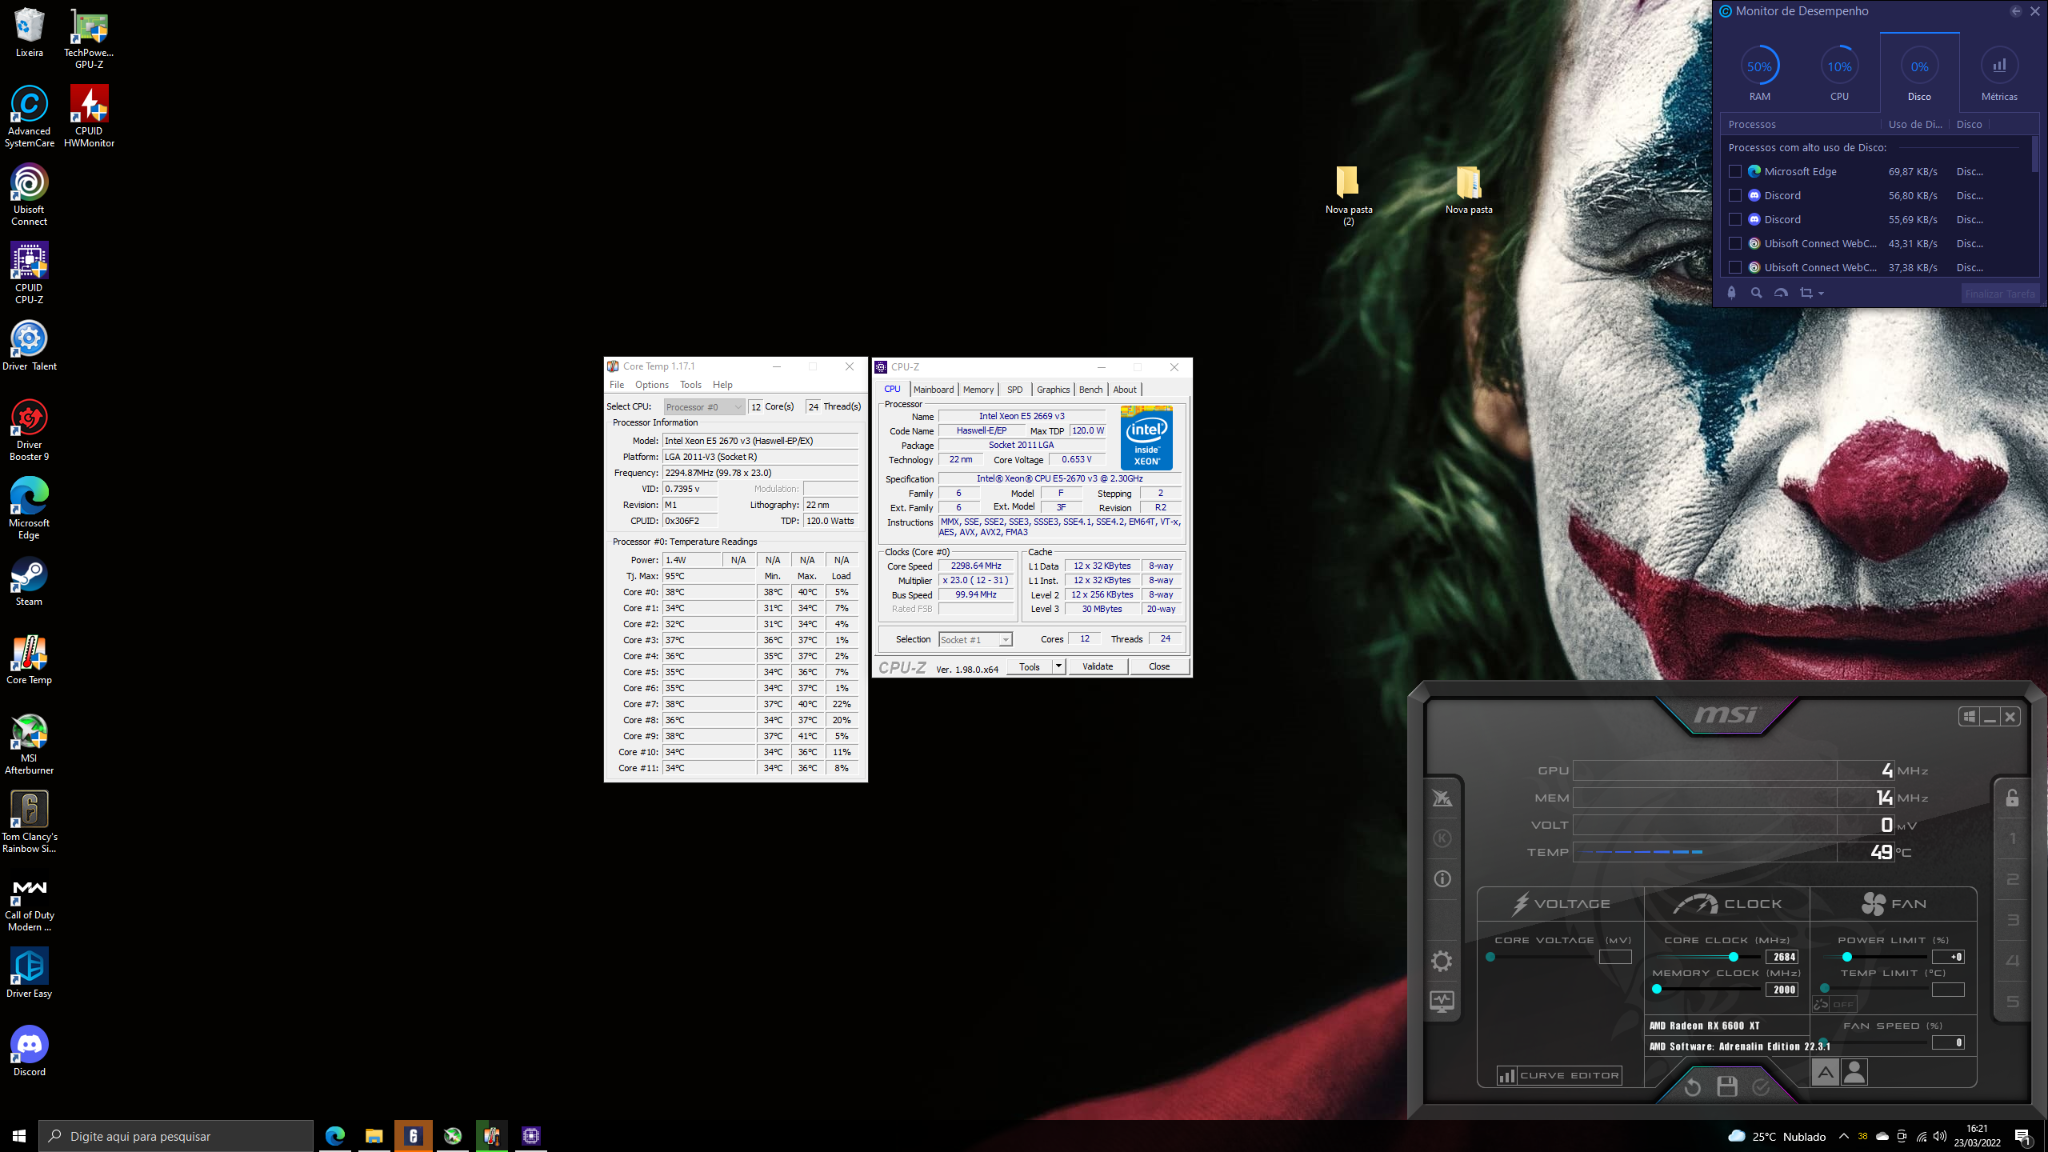Click Afterburner Windows startup icon
This screenshot has width=2048, height=1152.
coord(1969,716)
